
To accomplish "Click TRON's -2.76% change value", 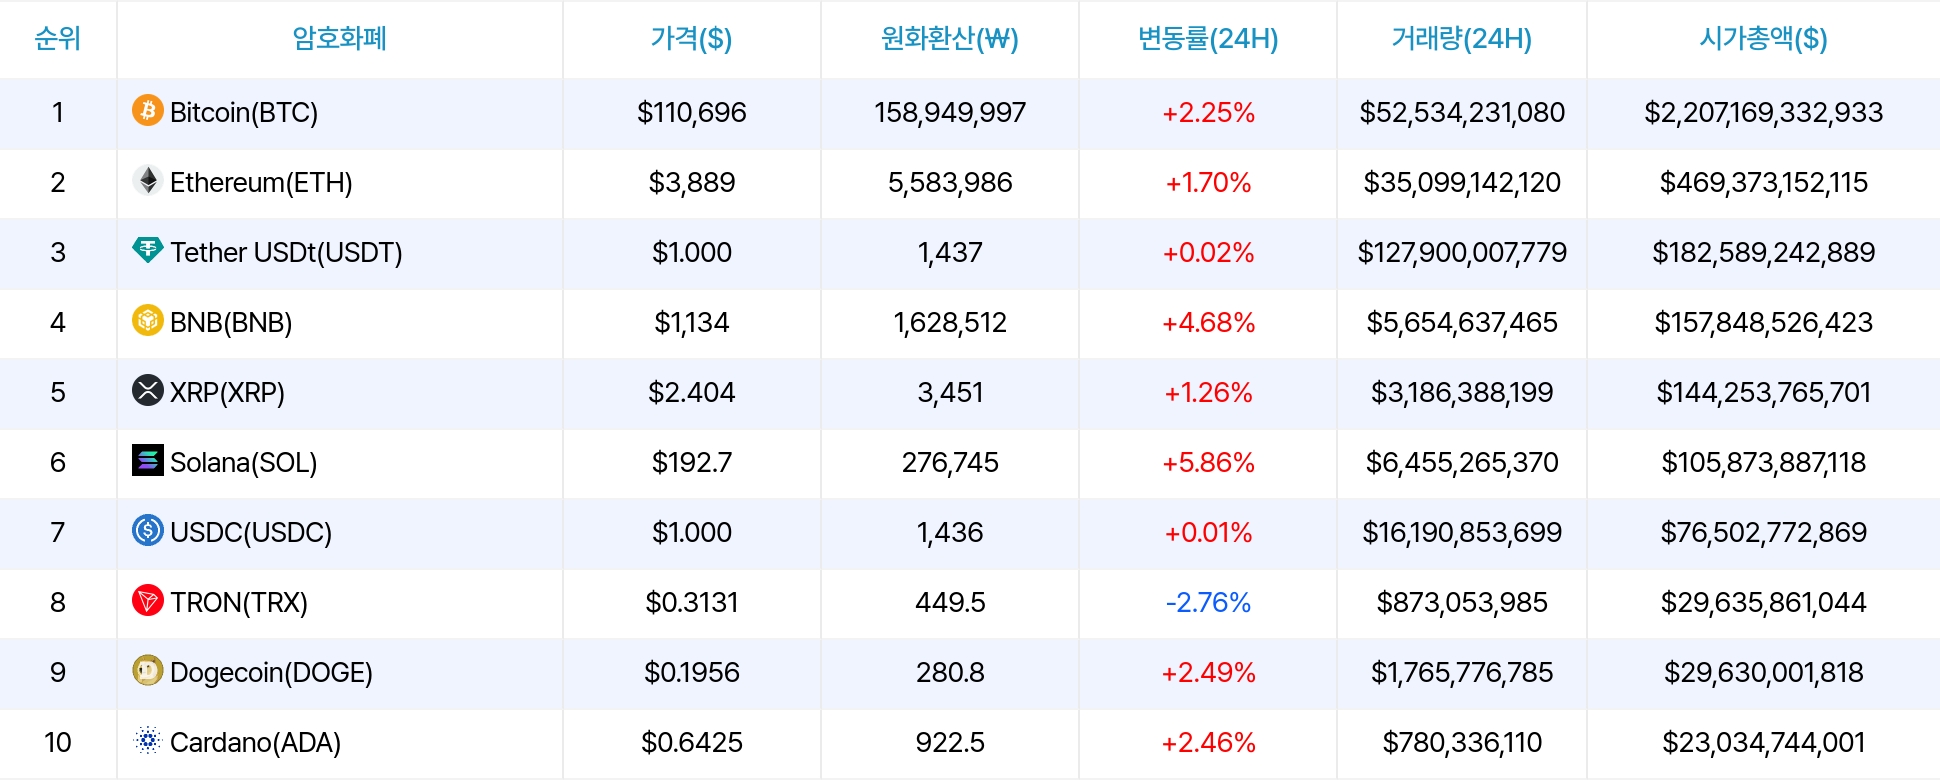I will tap(1208, 602).
